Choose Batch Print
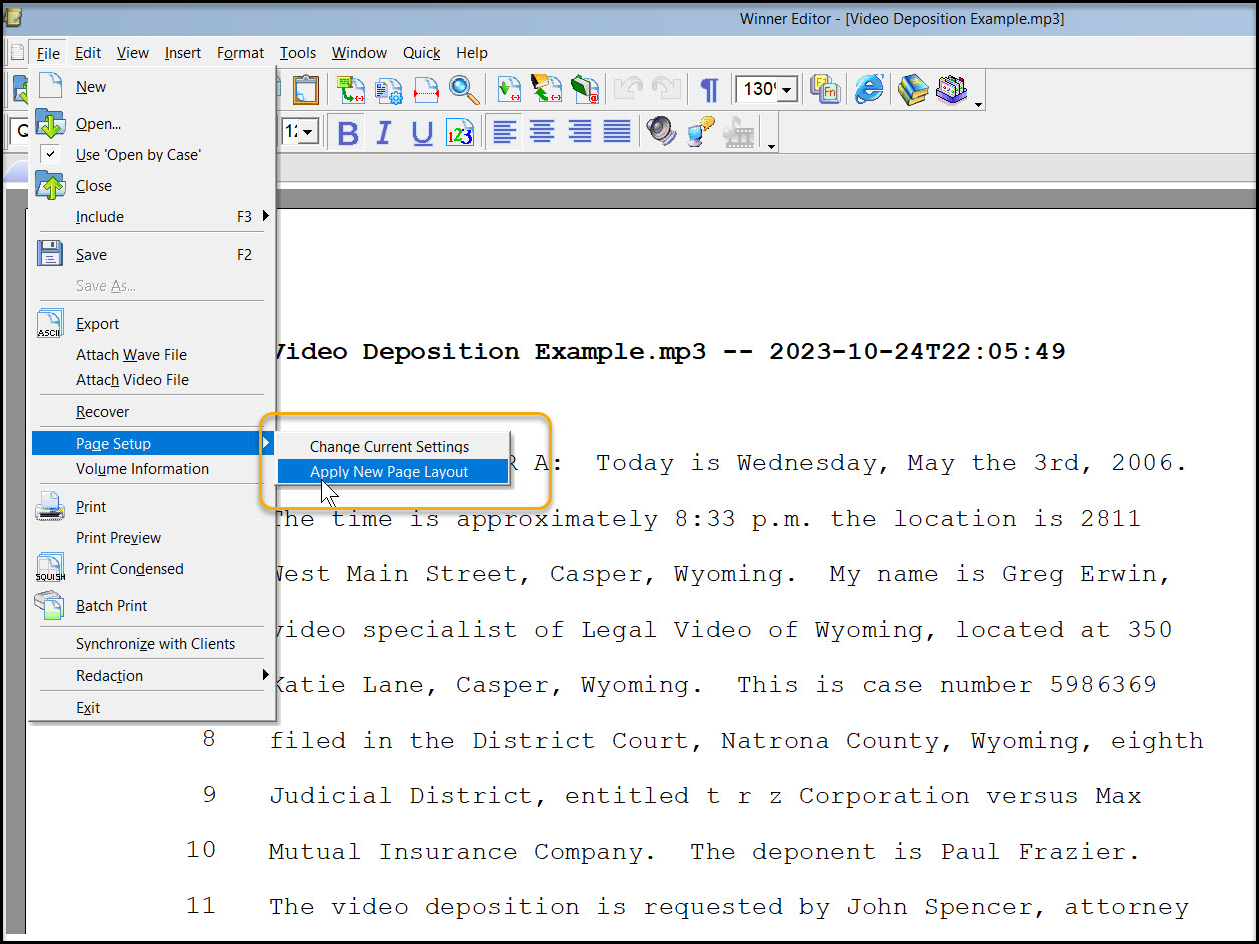 coord(153,606)
